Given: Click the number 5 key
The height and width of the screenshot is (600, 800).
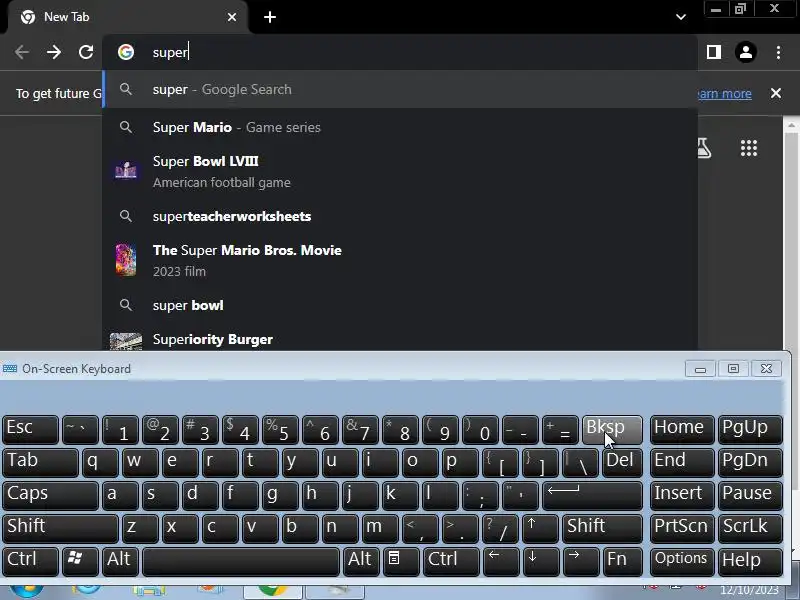Looking at the screenshot, I should 281,430.
